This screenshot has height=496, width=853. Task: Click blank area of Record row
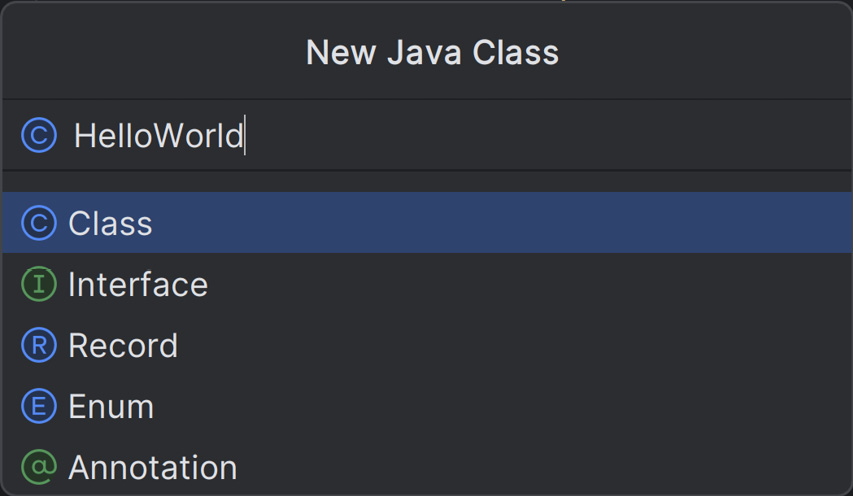click(x=511, y=345)
